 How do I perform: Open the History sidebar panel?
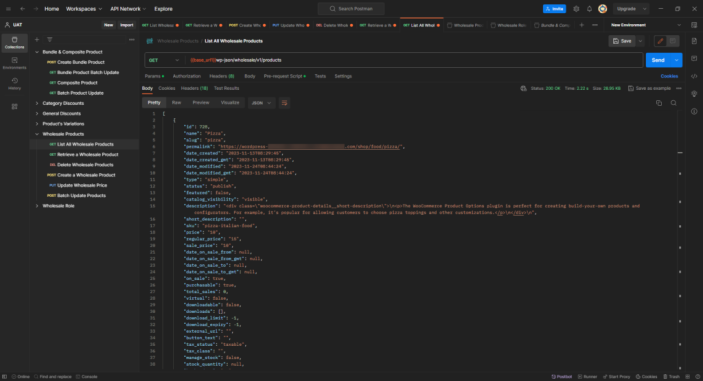[14, 84]
